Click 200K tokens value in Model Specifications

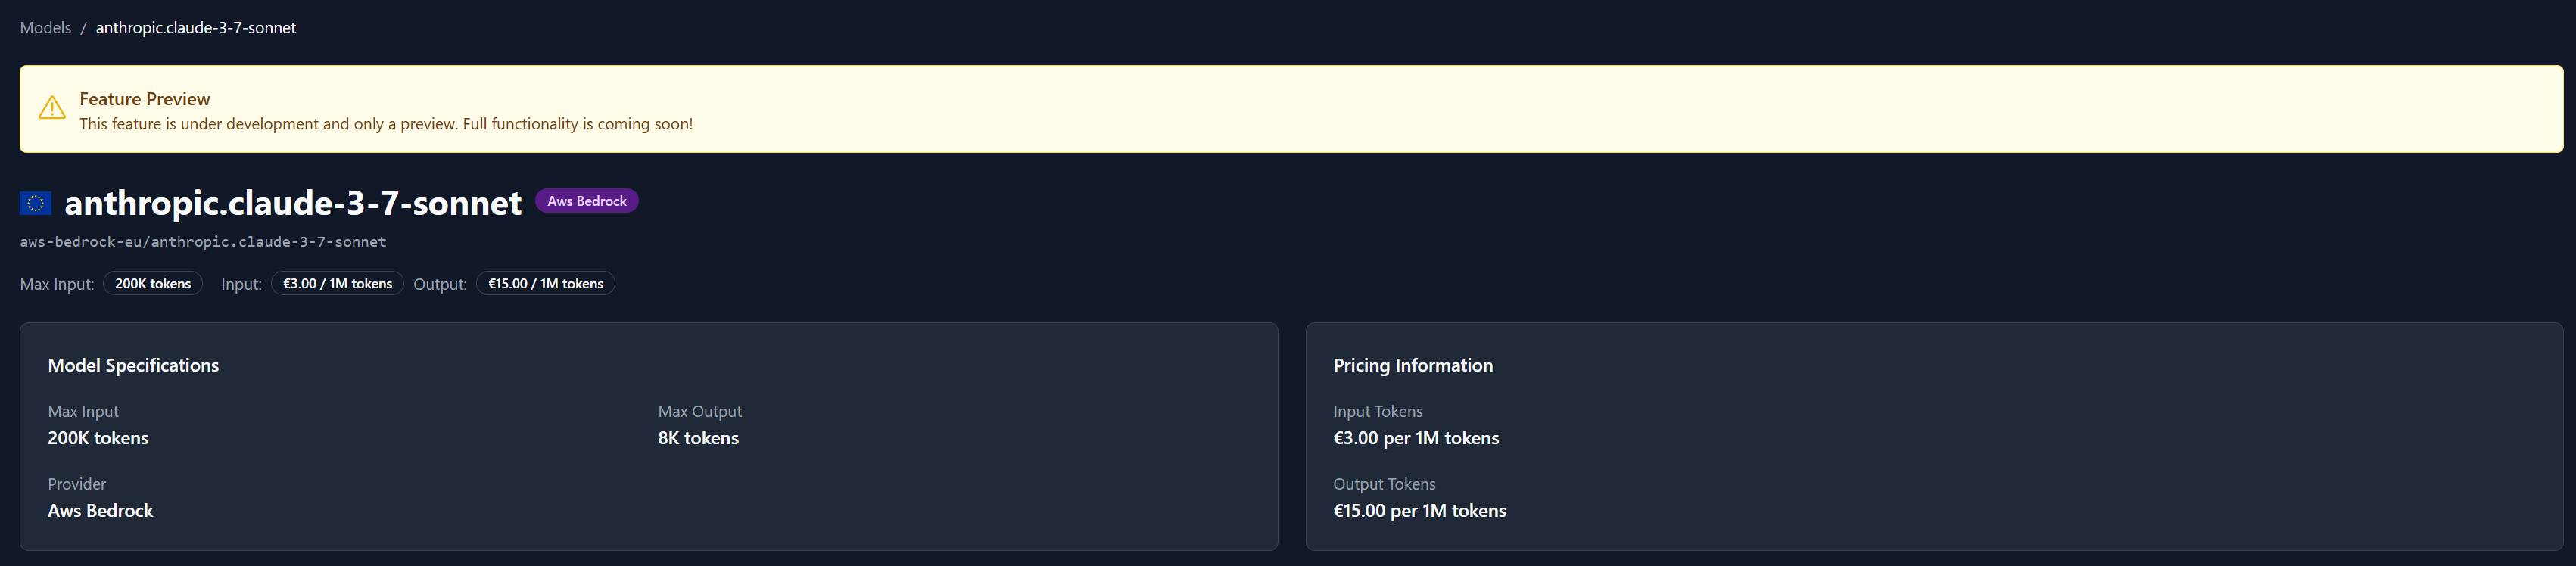click(98, 438)
